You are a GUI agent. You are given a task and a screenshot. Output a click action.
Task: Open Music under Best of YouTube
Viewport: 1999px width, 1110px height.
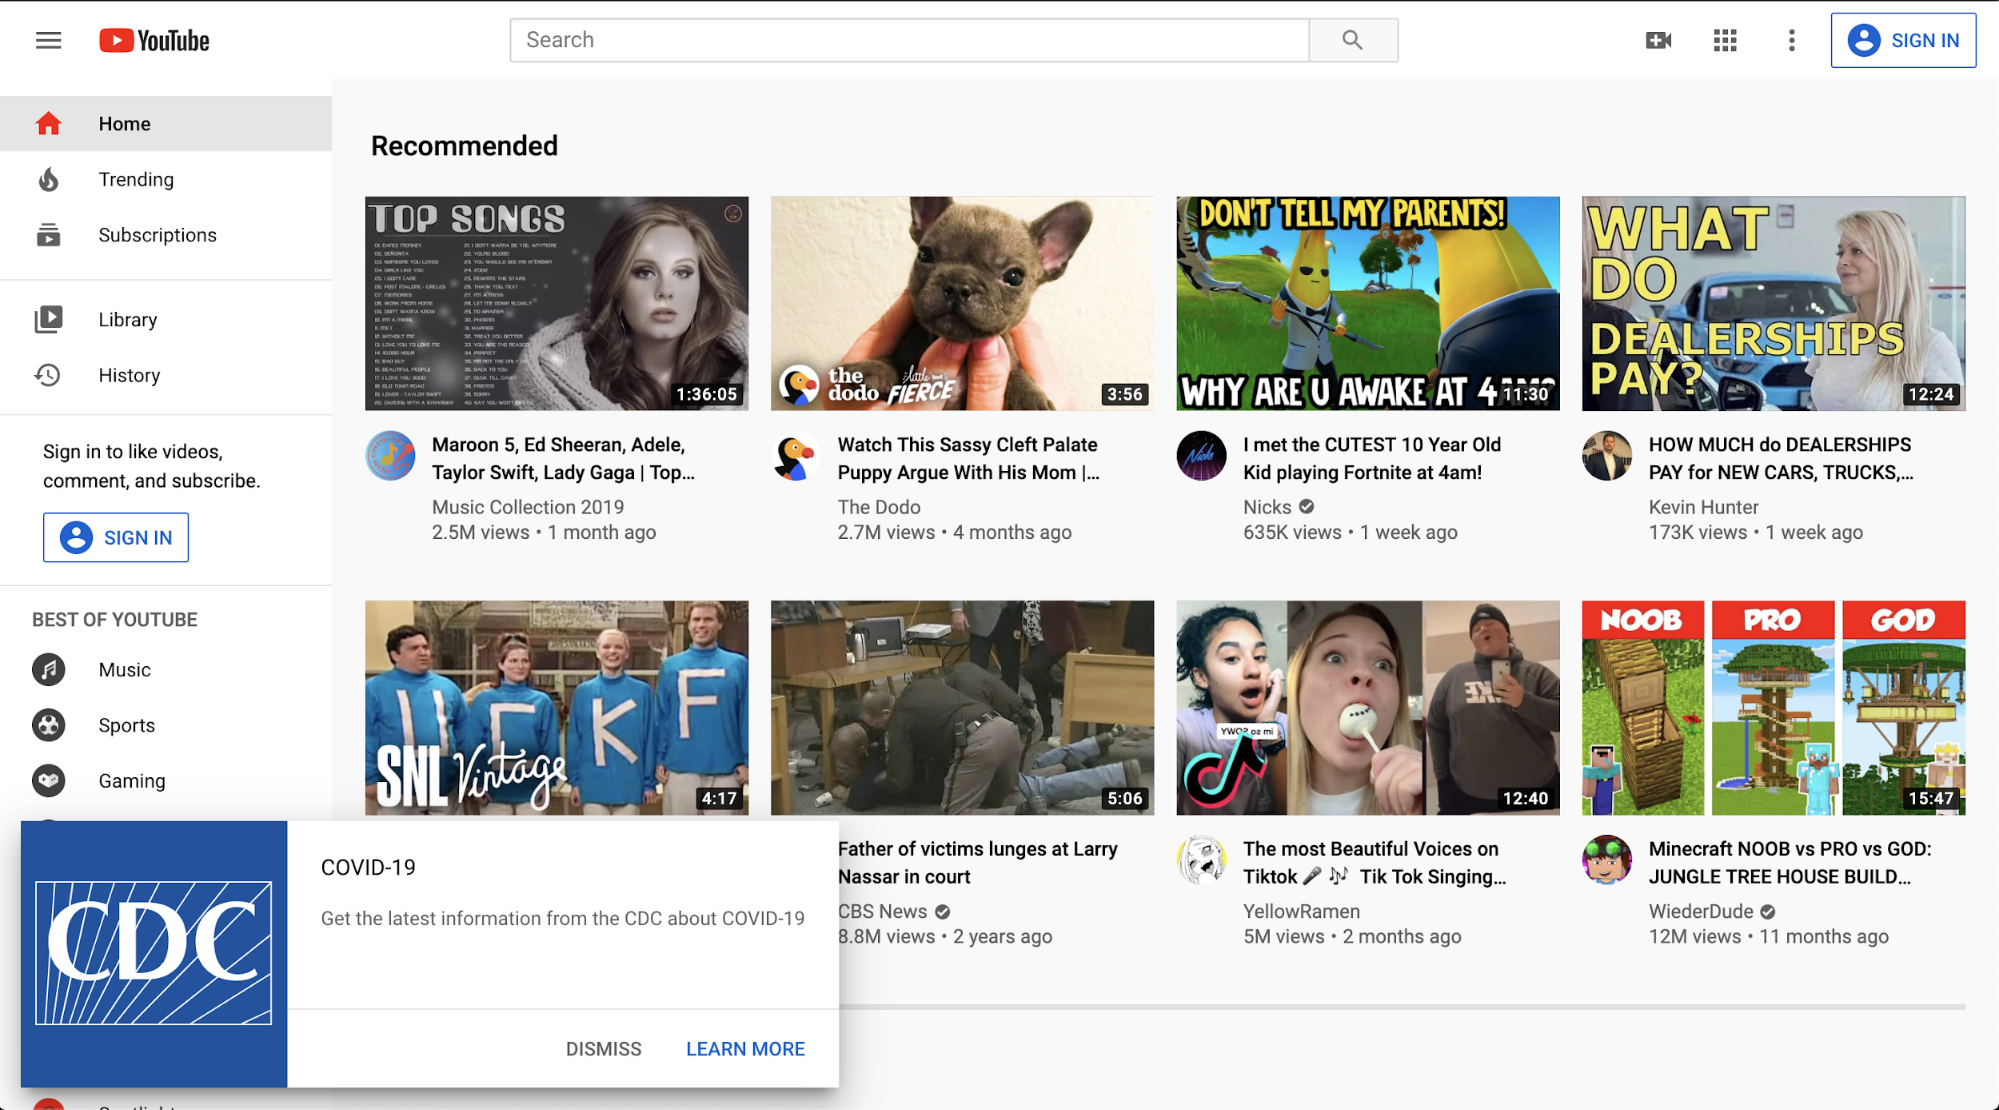coord(166,670)
